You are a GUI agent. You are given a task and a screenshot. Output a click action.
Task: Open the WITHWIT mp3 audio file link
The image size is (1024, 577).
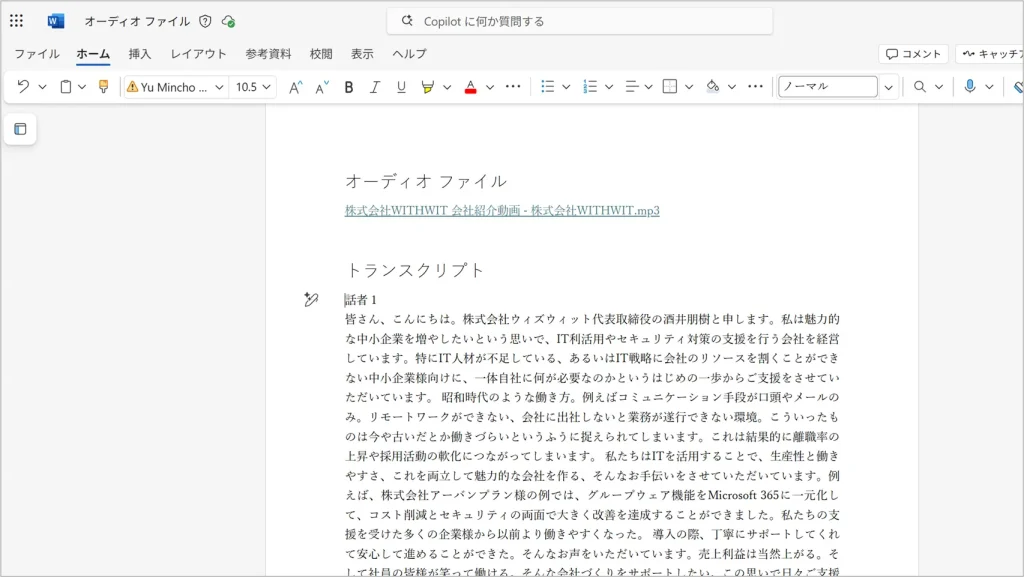(x=502, y=210)
